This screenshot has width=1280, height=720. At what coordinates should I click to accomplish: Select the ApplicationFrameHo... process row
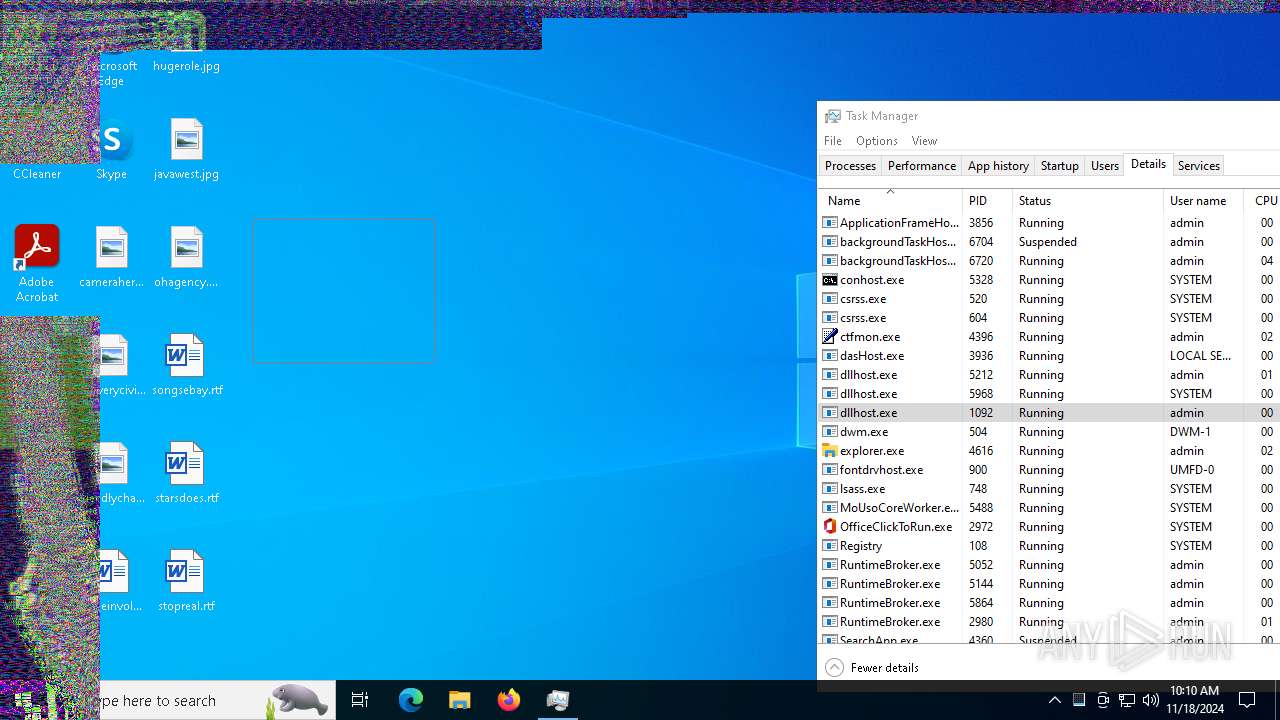pos(1049,223)
